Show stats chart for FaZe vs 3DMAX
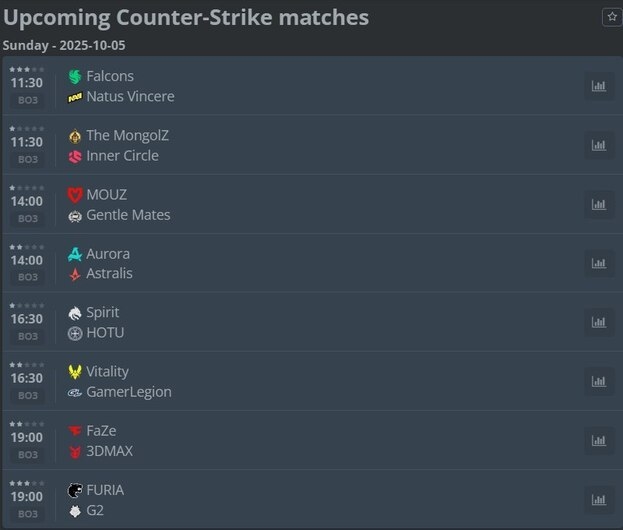 (599, 440)
